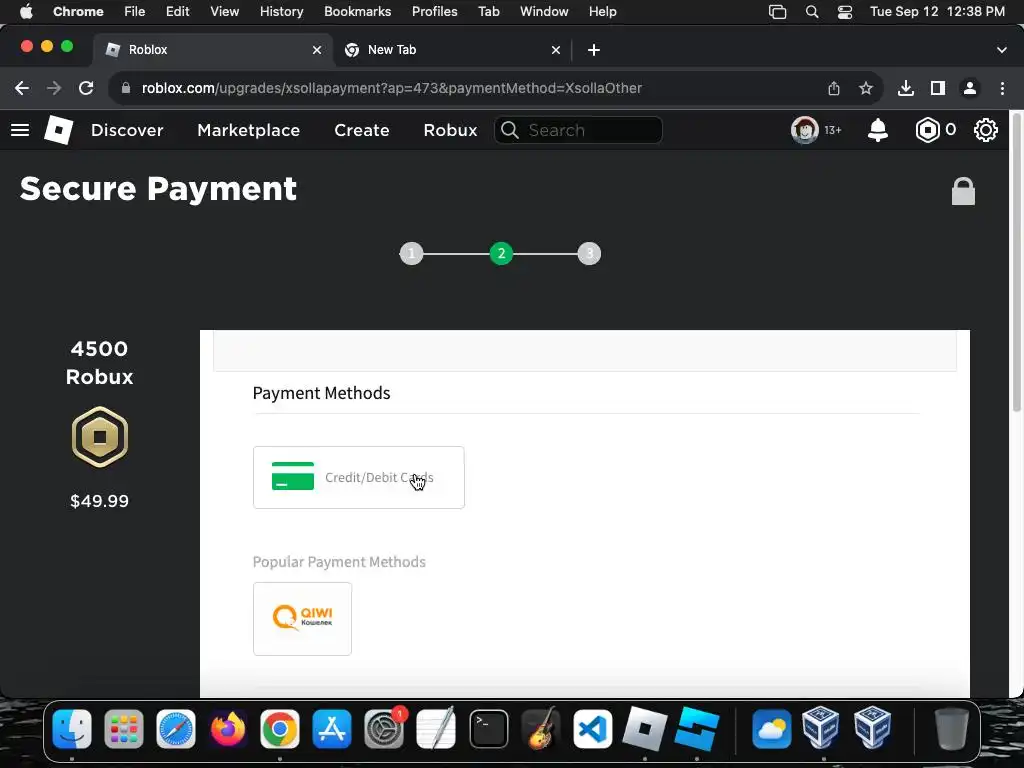This screenshot has width=1024, height=768.
Task: Click the share page icon in address bar
Action: click(x=834, y=88)
